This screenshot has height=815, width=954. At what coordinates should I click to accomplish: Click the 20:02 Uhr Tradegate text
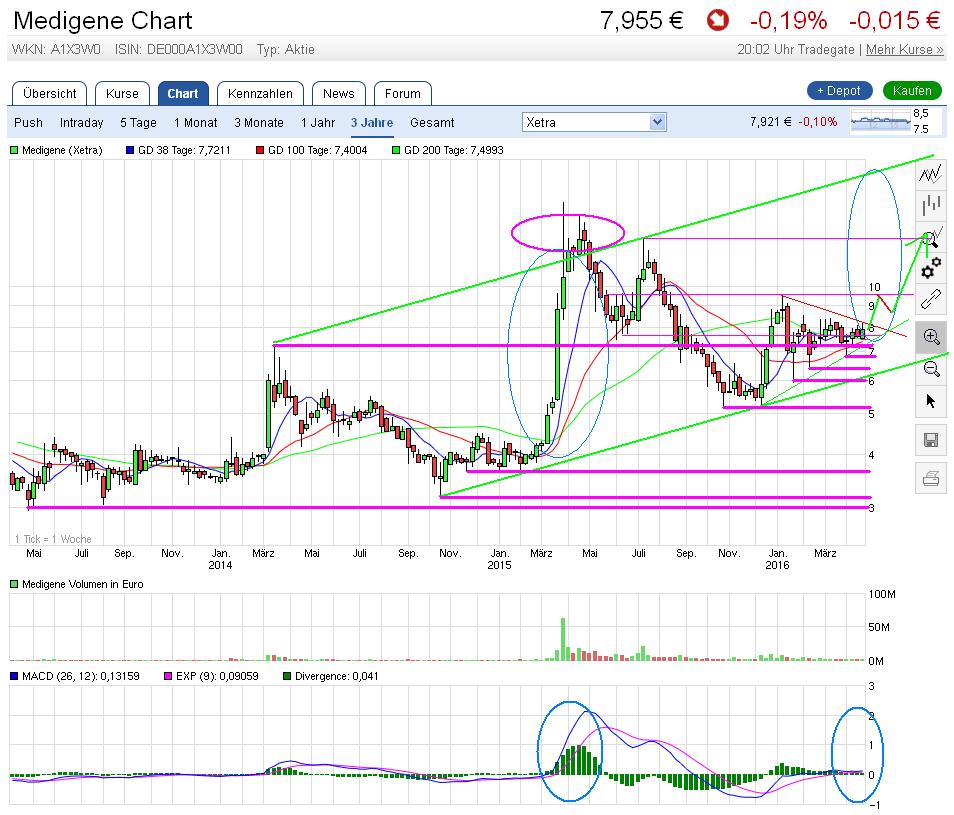point(796,49)
